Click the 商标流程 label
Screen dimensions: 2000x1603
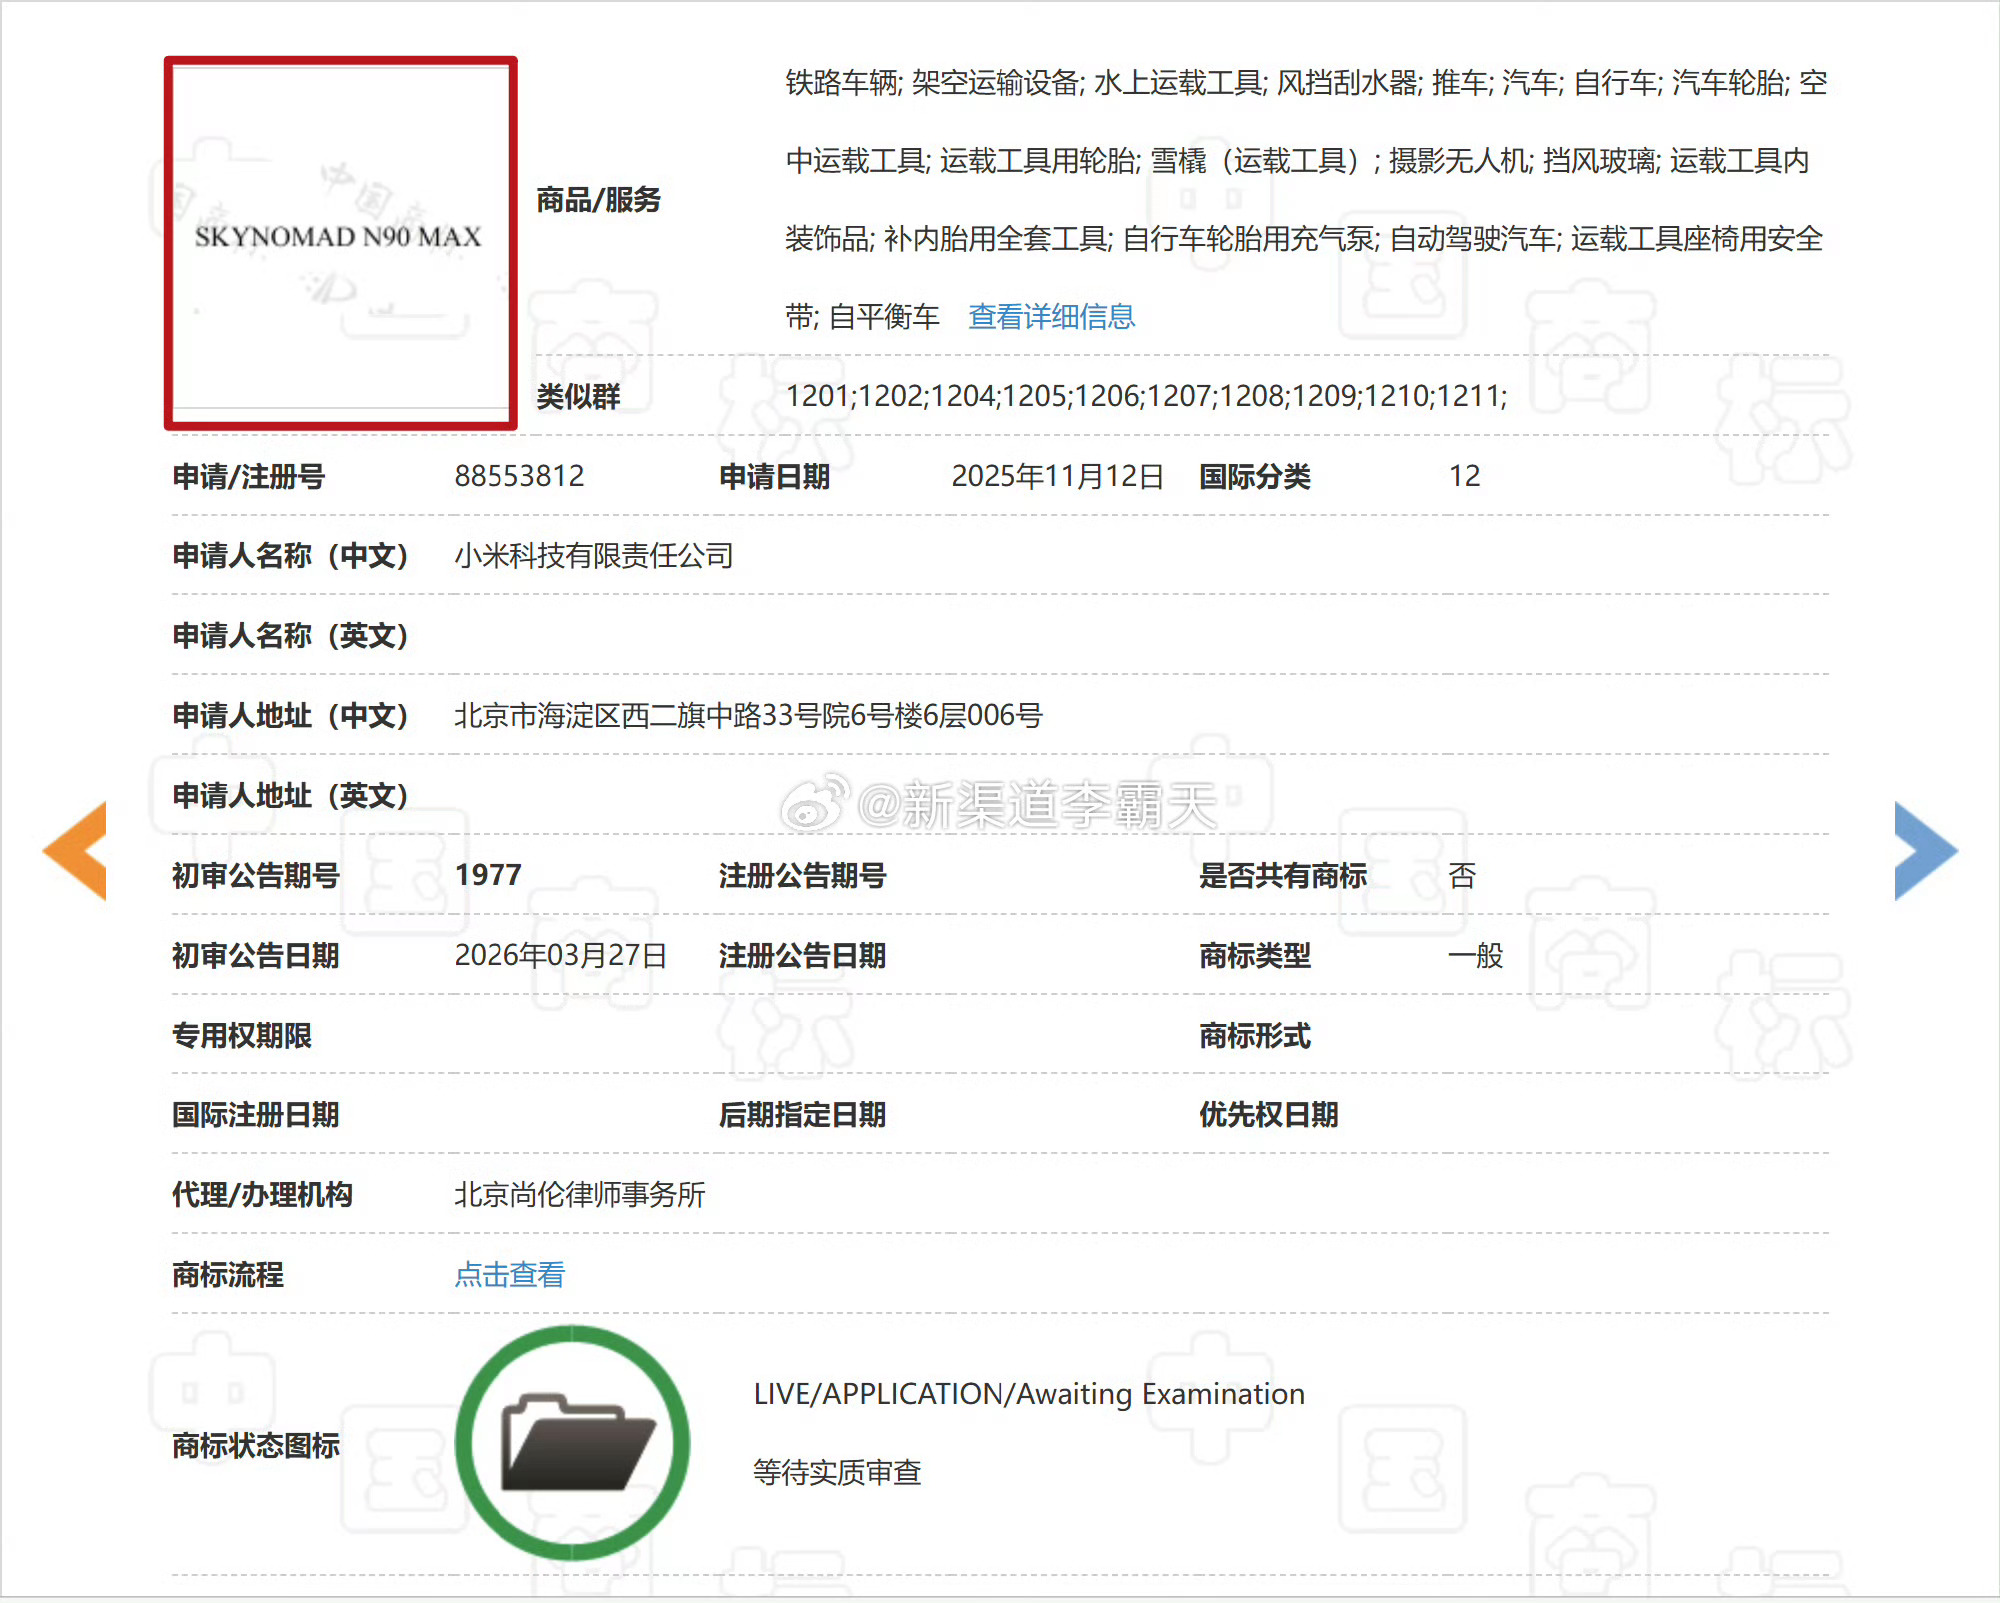tap(228, 1275)
